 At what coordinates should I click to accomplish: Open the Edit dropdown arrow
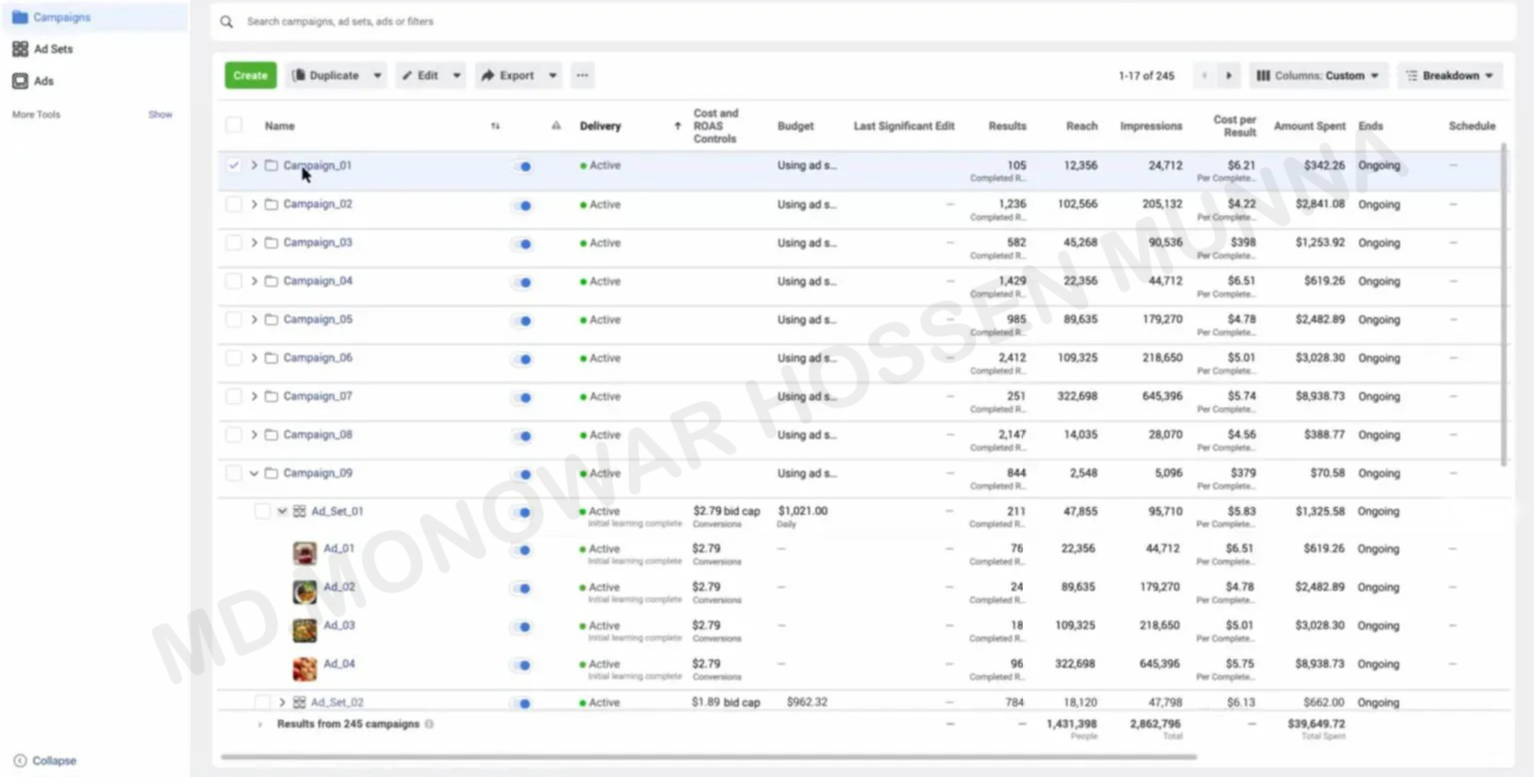click(x=457, y=75)
